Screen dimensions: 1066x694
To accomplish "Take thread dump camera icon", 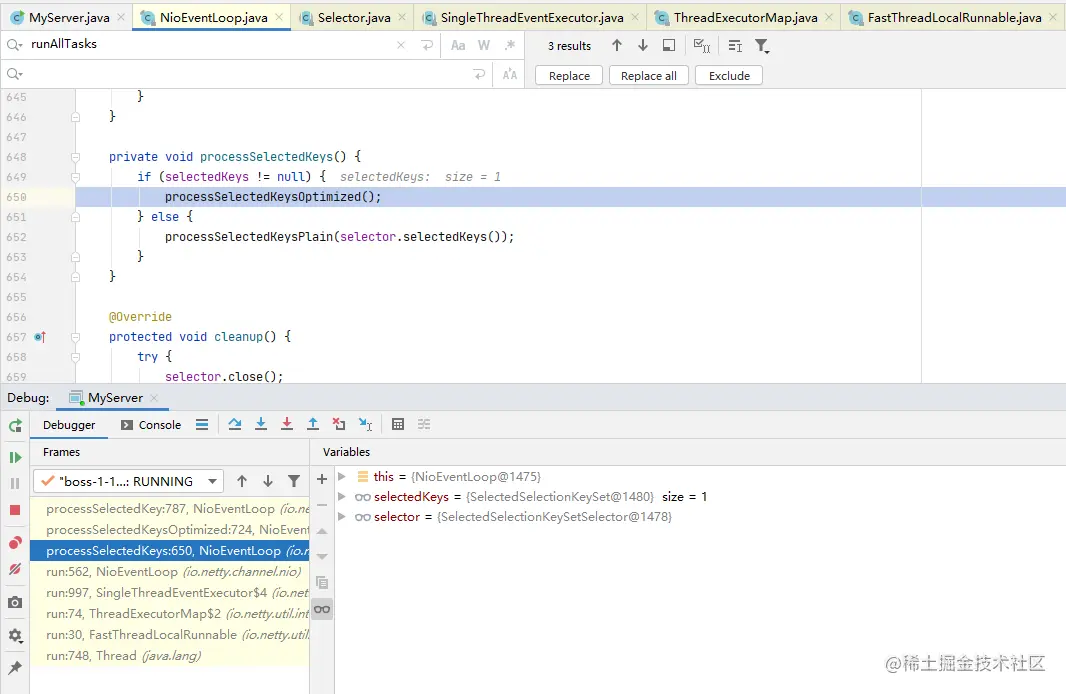I will point(15,602).
